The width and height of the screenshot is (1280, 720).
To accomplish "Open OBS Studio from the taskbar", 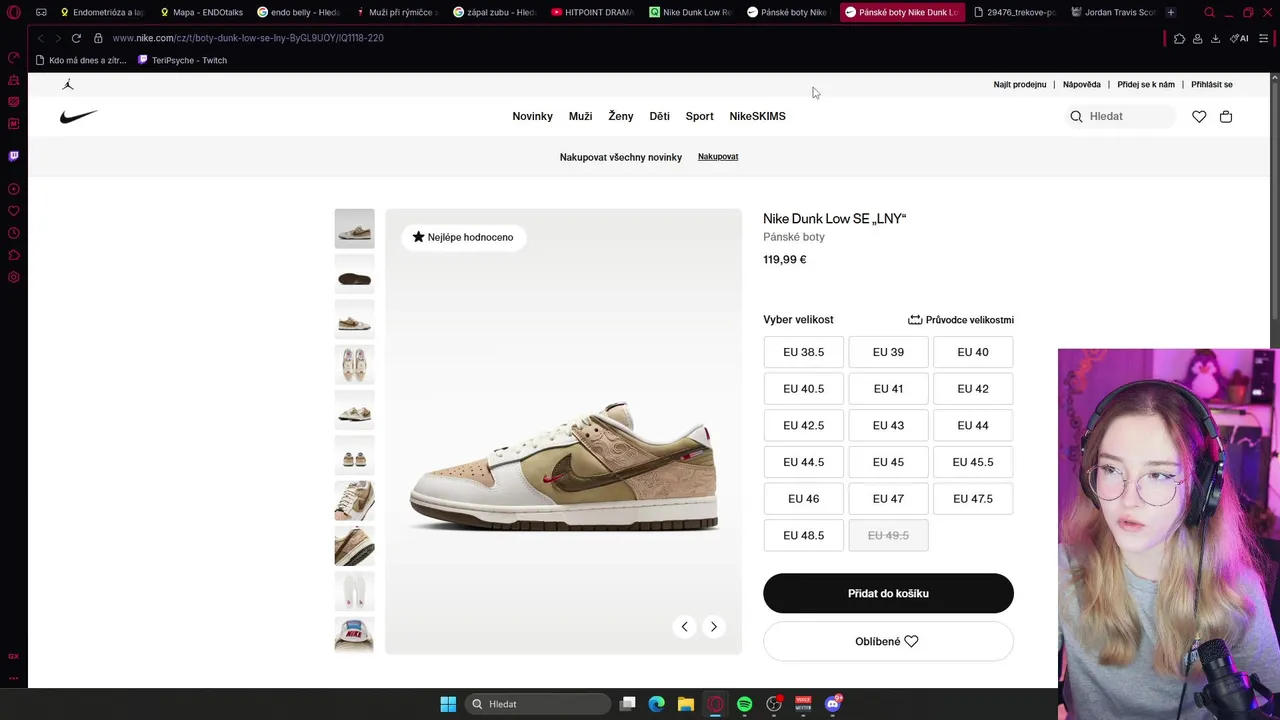I will tap(774, 704).
